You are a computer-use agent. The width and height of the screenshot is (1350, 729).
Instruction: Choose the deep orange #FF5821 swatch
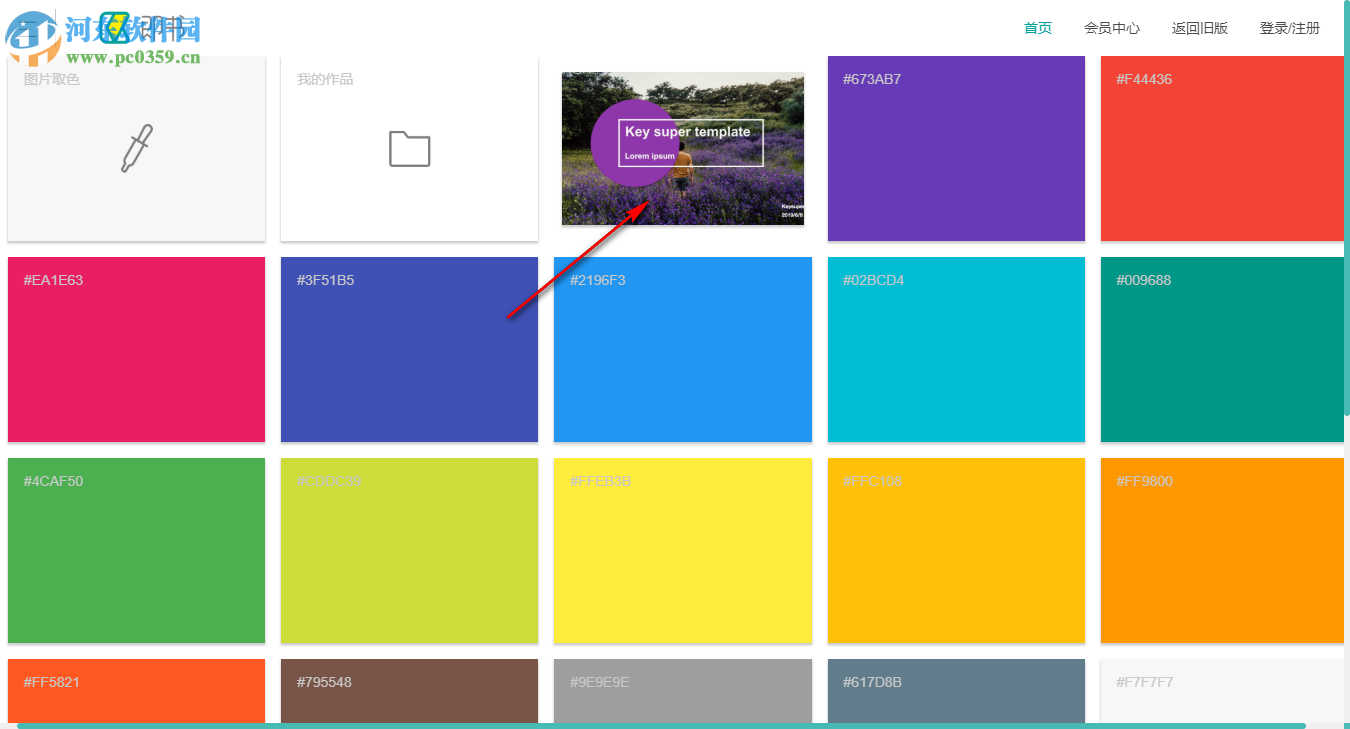136,690
